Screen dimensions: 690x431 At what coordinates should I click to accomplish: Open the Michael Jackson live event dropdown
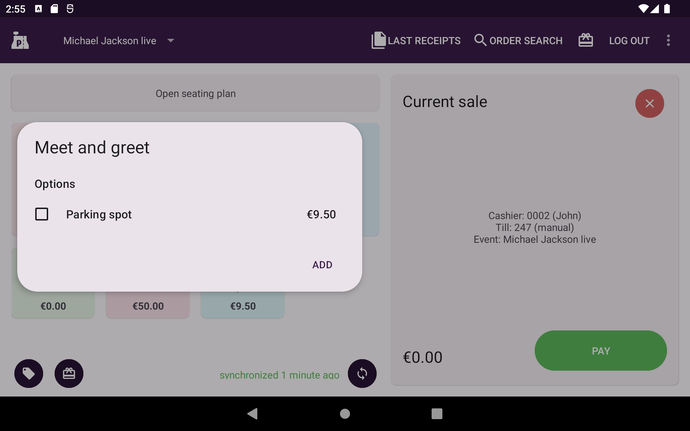coord(119,41)
